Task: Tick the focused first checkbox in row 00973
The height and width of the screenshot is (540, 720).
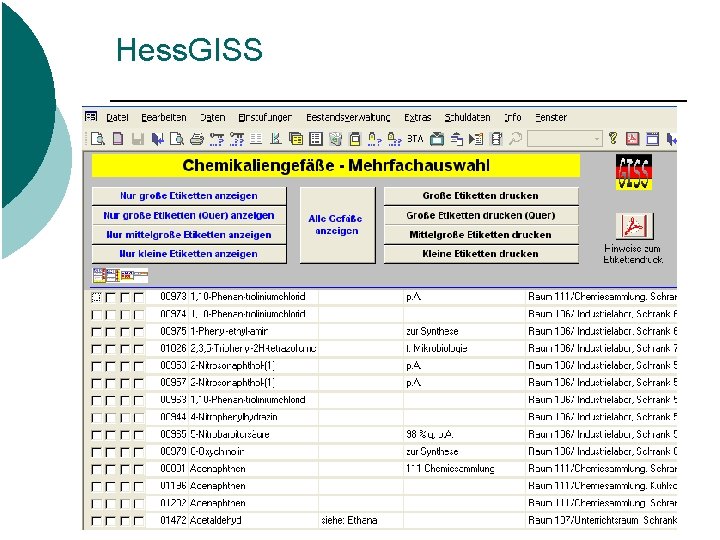Action: [96, 297]
